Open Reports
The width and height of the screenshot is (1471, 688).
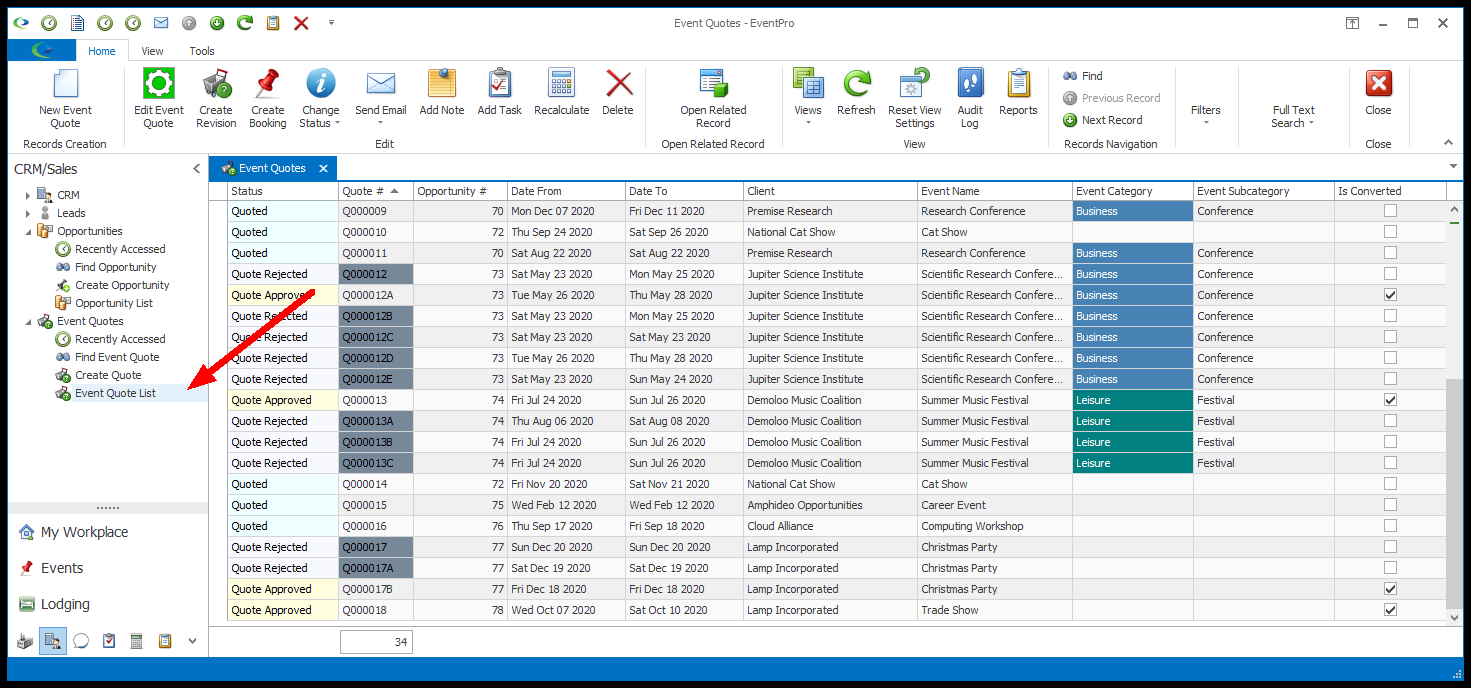1018,92
